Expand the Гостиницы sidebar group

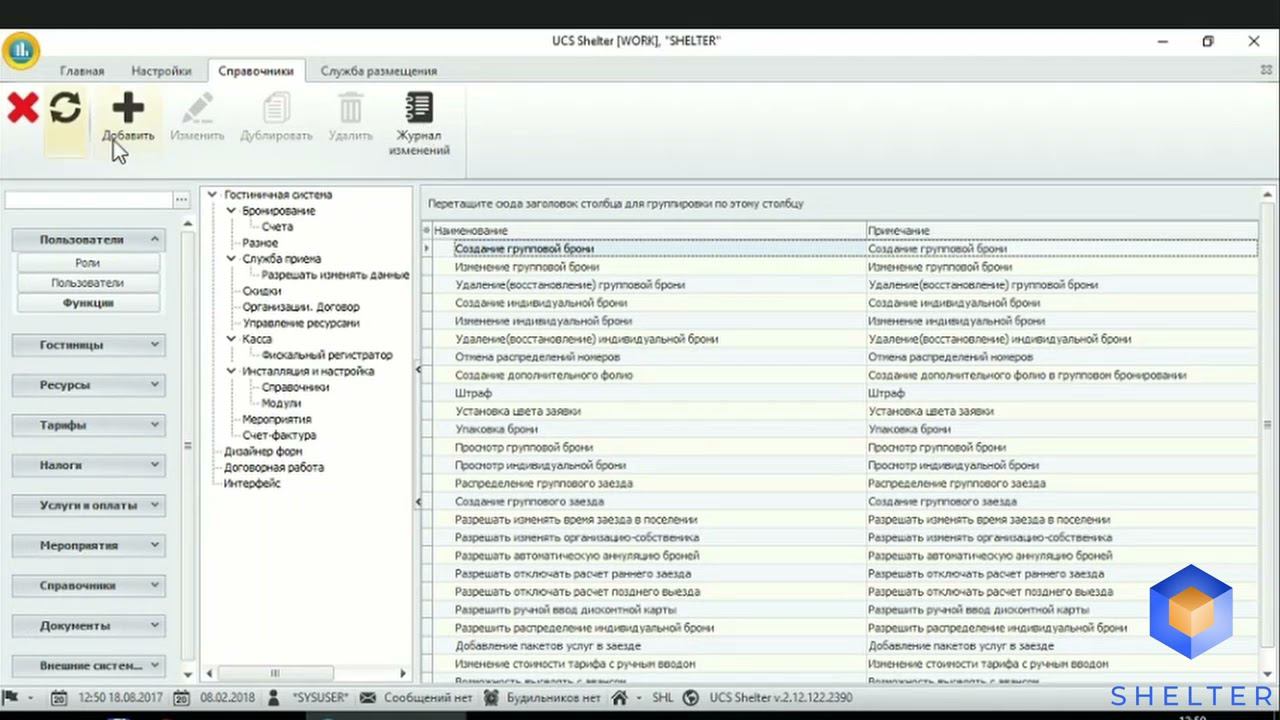pos(155,344)
